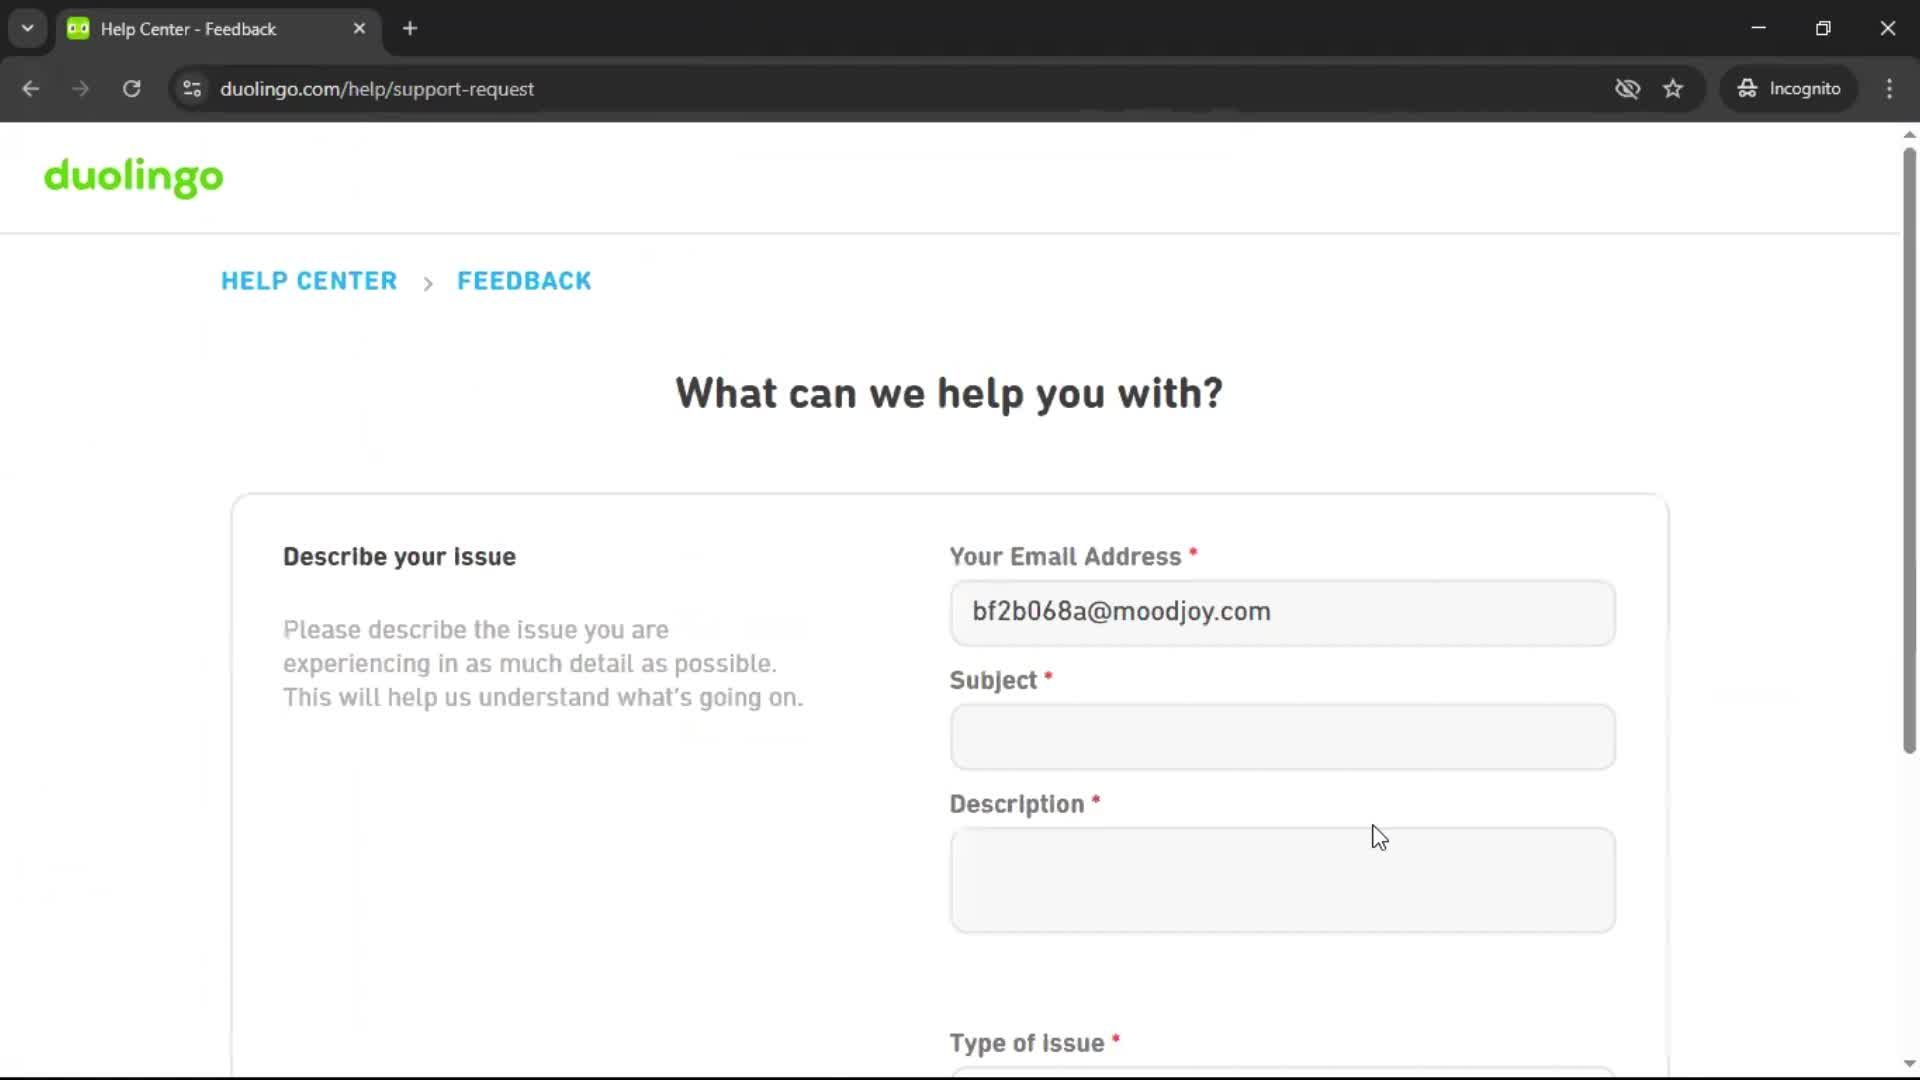This screenshot has width=1920, height=1080.
Task: Click the browser back navigation arrow
Action: (31, 88)
